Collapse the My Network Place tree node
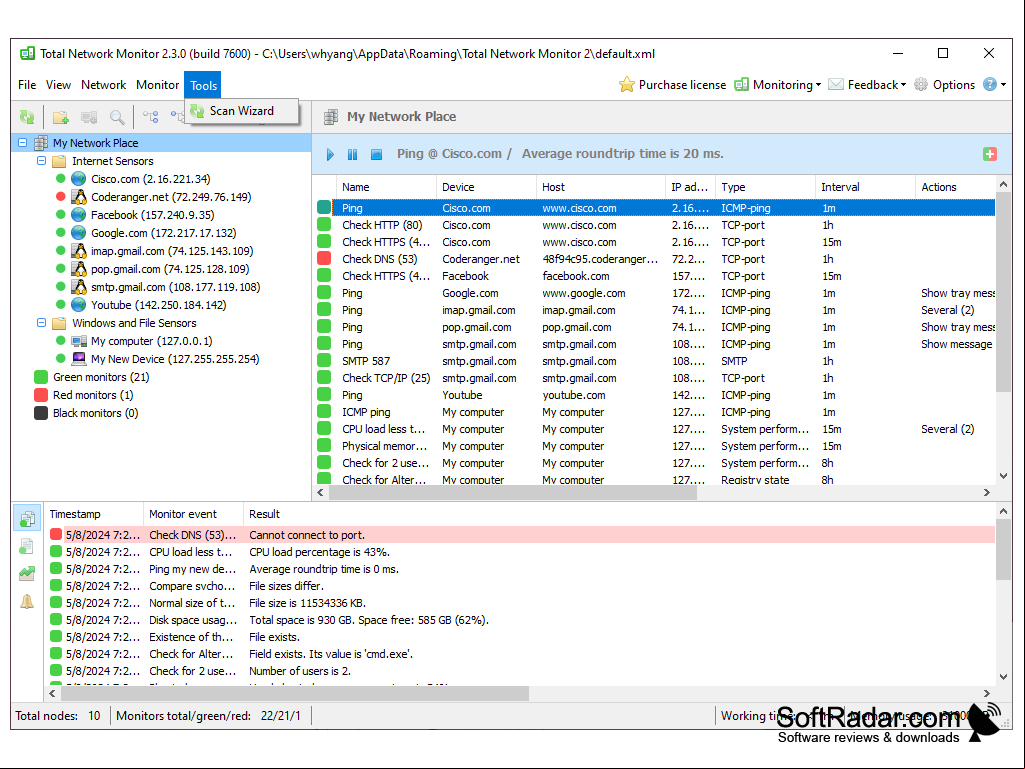Image resolution: width=1025 pixels, height=769 pixels. 23,143
